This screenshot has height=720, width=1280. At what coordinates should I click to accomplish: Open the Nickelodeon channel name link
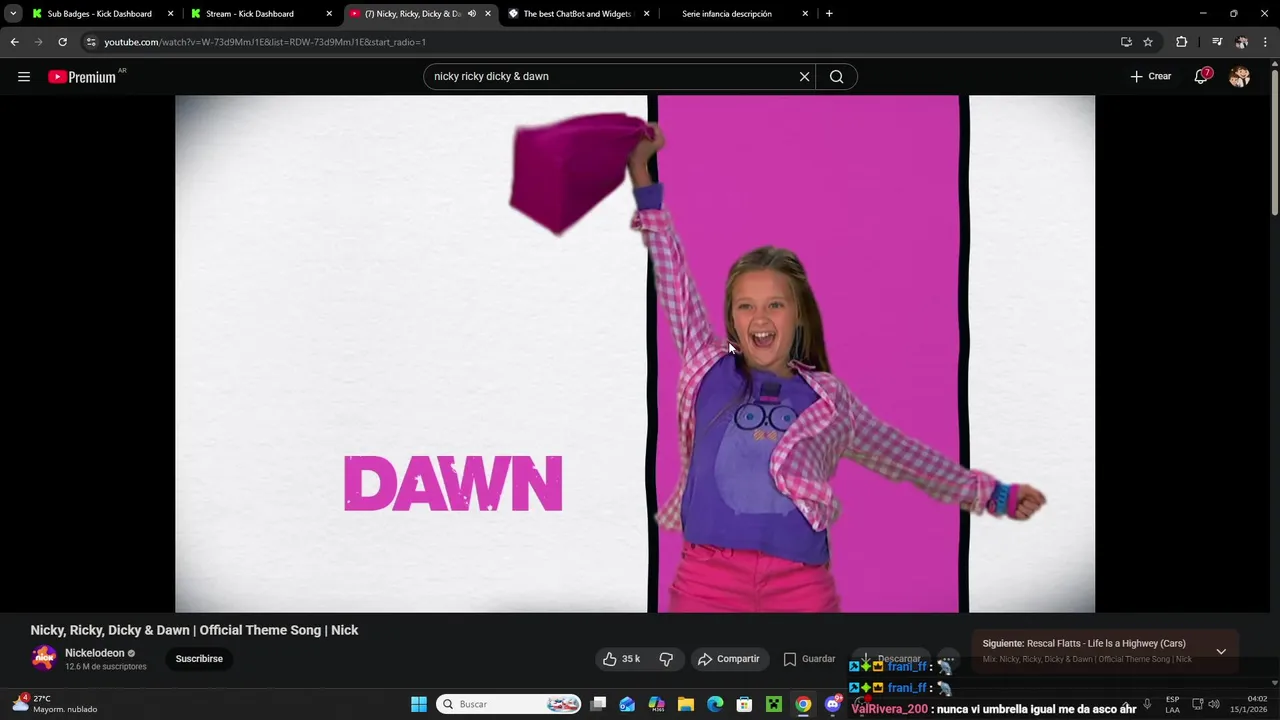pyautogui.click(x=95, y=653)
